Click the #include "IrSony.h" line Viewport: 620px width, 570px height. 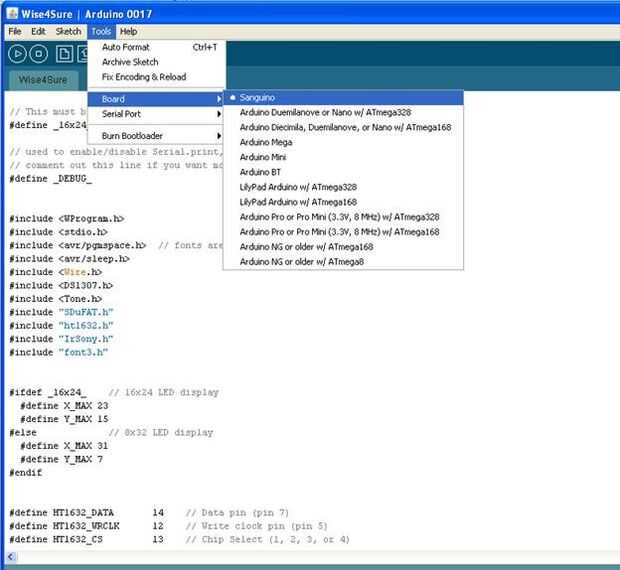61,339
